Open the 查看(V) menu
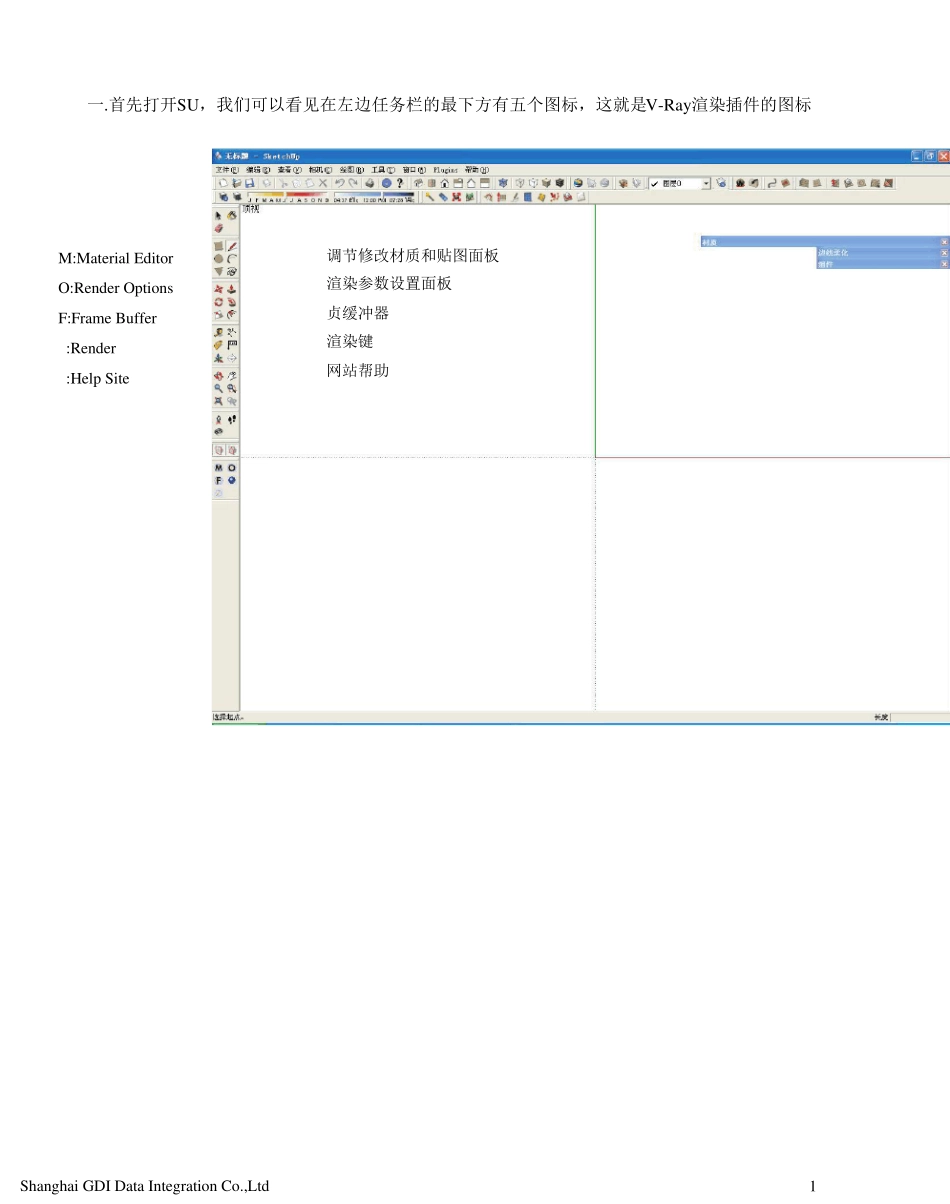This screenshot has height=1204, width=950. [x=290, y=170]
